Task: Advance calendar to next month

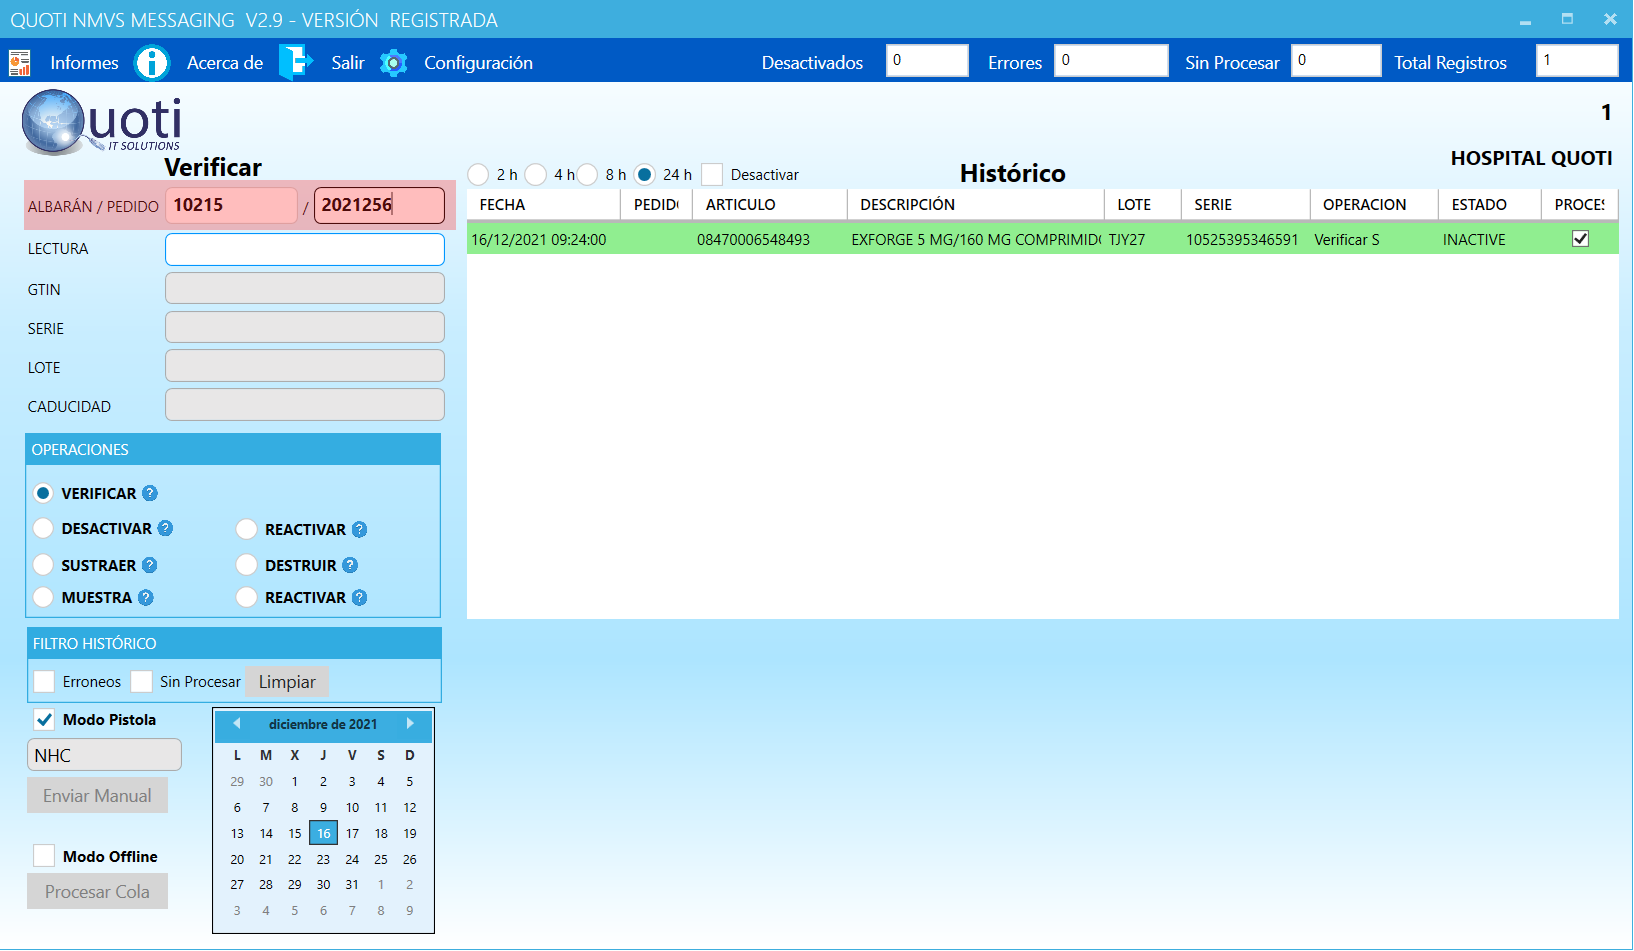Action: coord(410,723)
